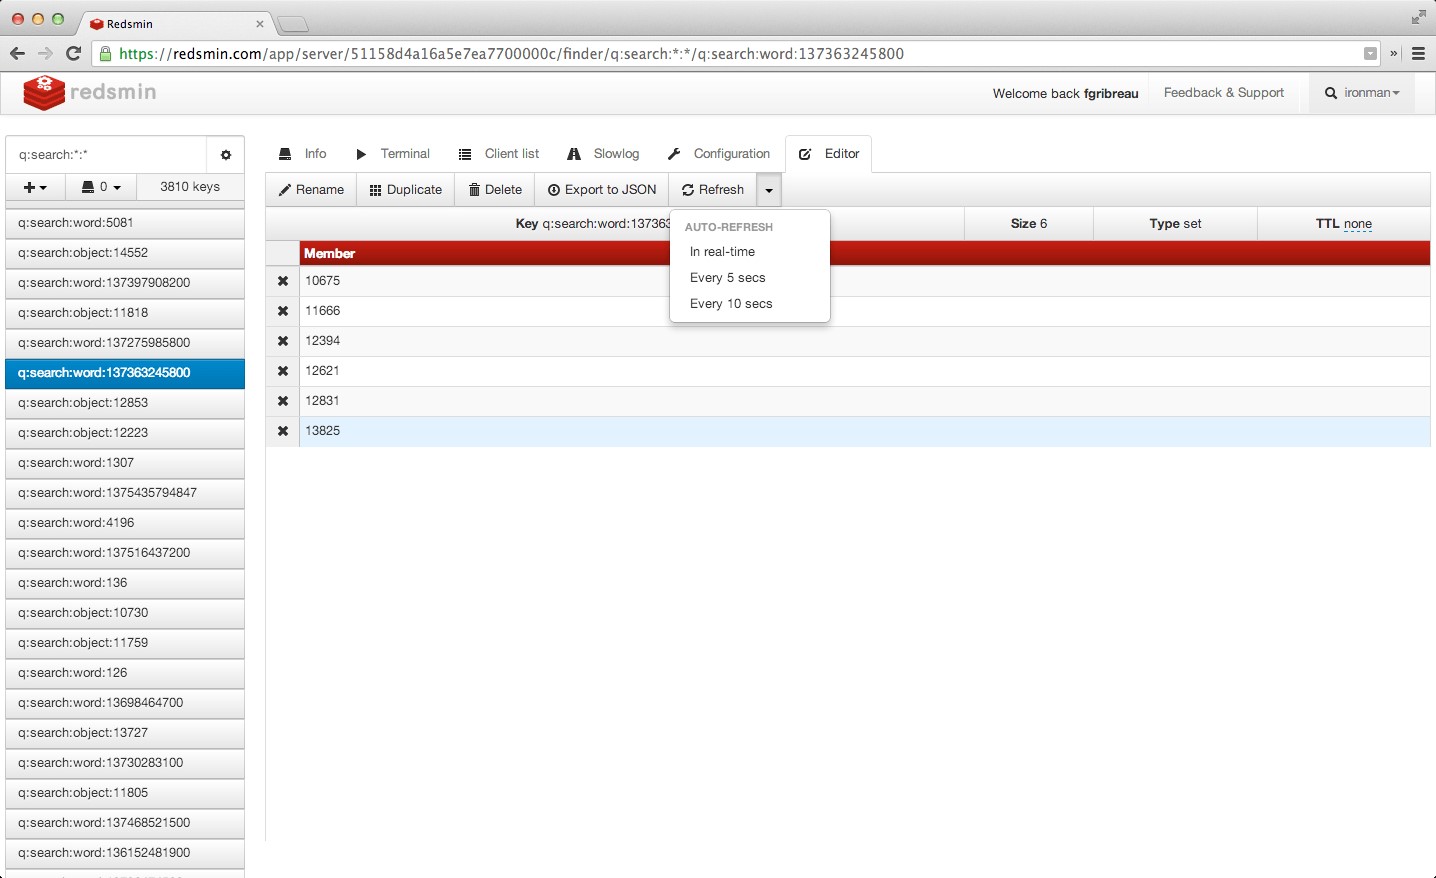Viewport: 1436px width, 878px height.
Task: Choose Every 5 secs auto-refresh
Action: 727,278
